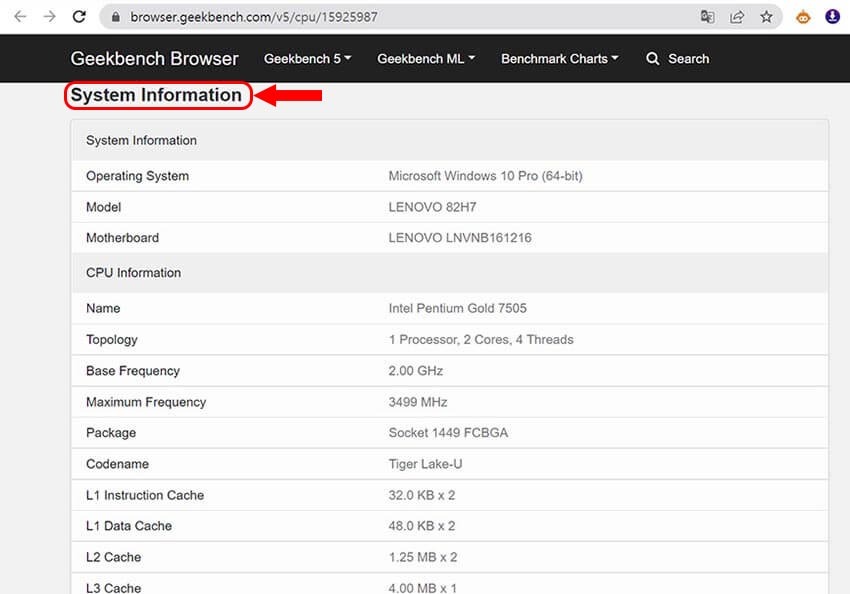The width and height of the screenshot is (850, 594).
Task: Select the 48.0 KB x 2 value
Action: 422,526
